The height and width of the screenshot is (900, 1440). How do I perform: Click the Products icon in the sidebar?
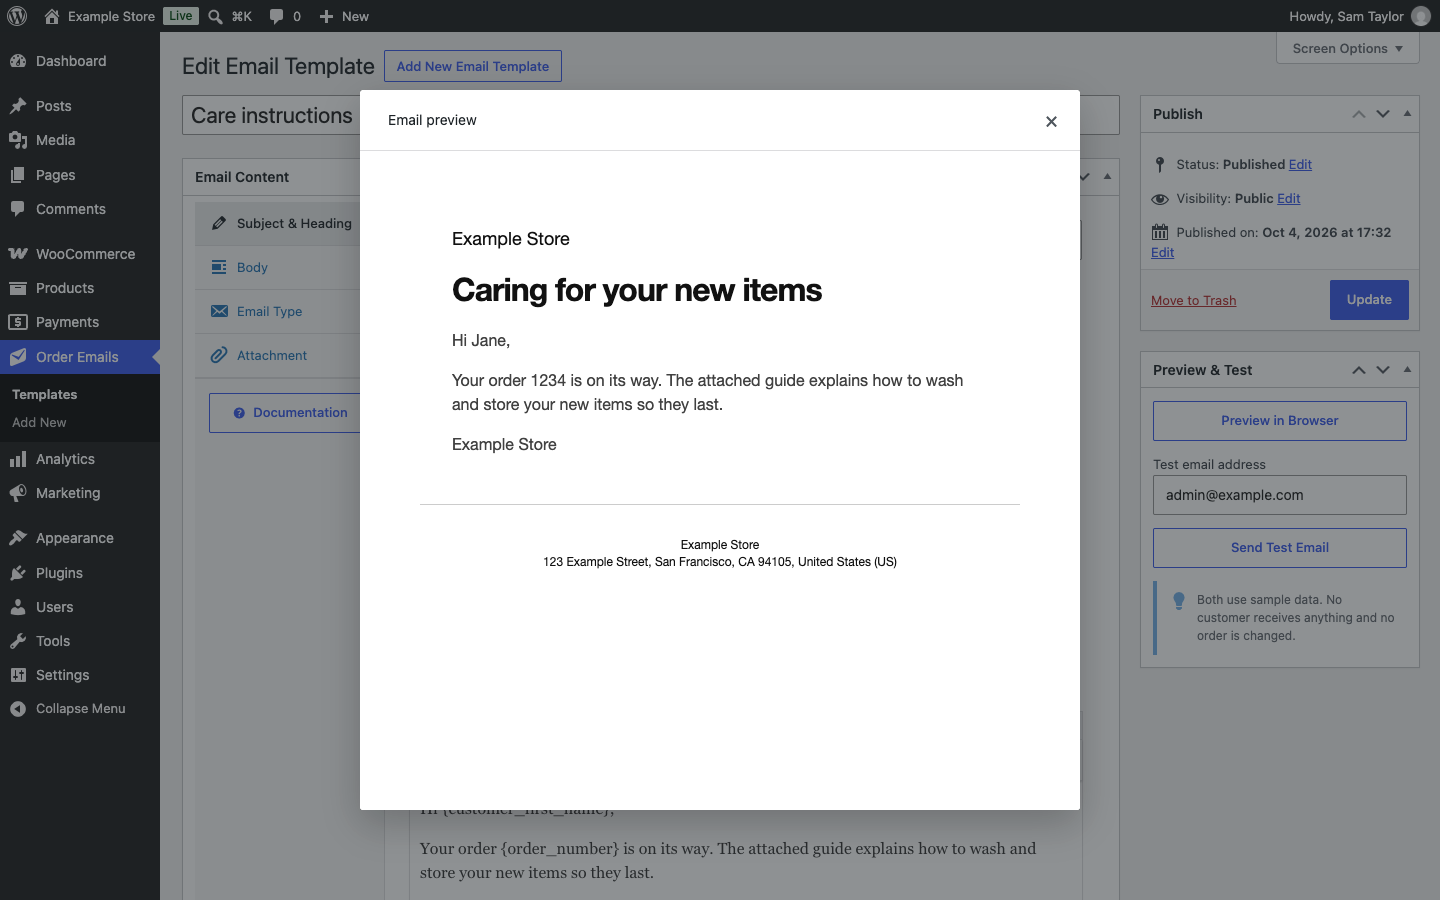coord(18,288)
